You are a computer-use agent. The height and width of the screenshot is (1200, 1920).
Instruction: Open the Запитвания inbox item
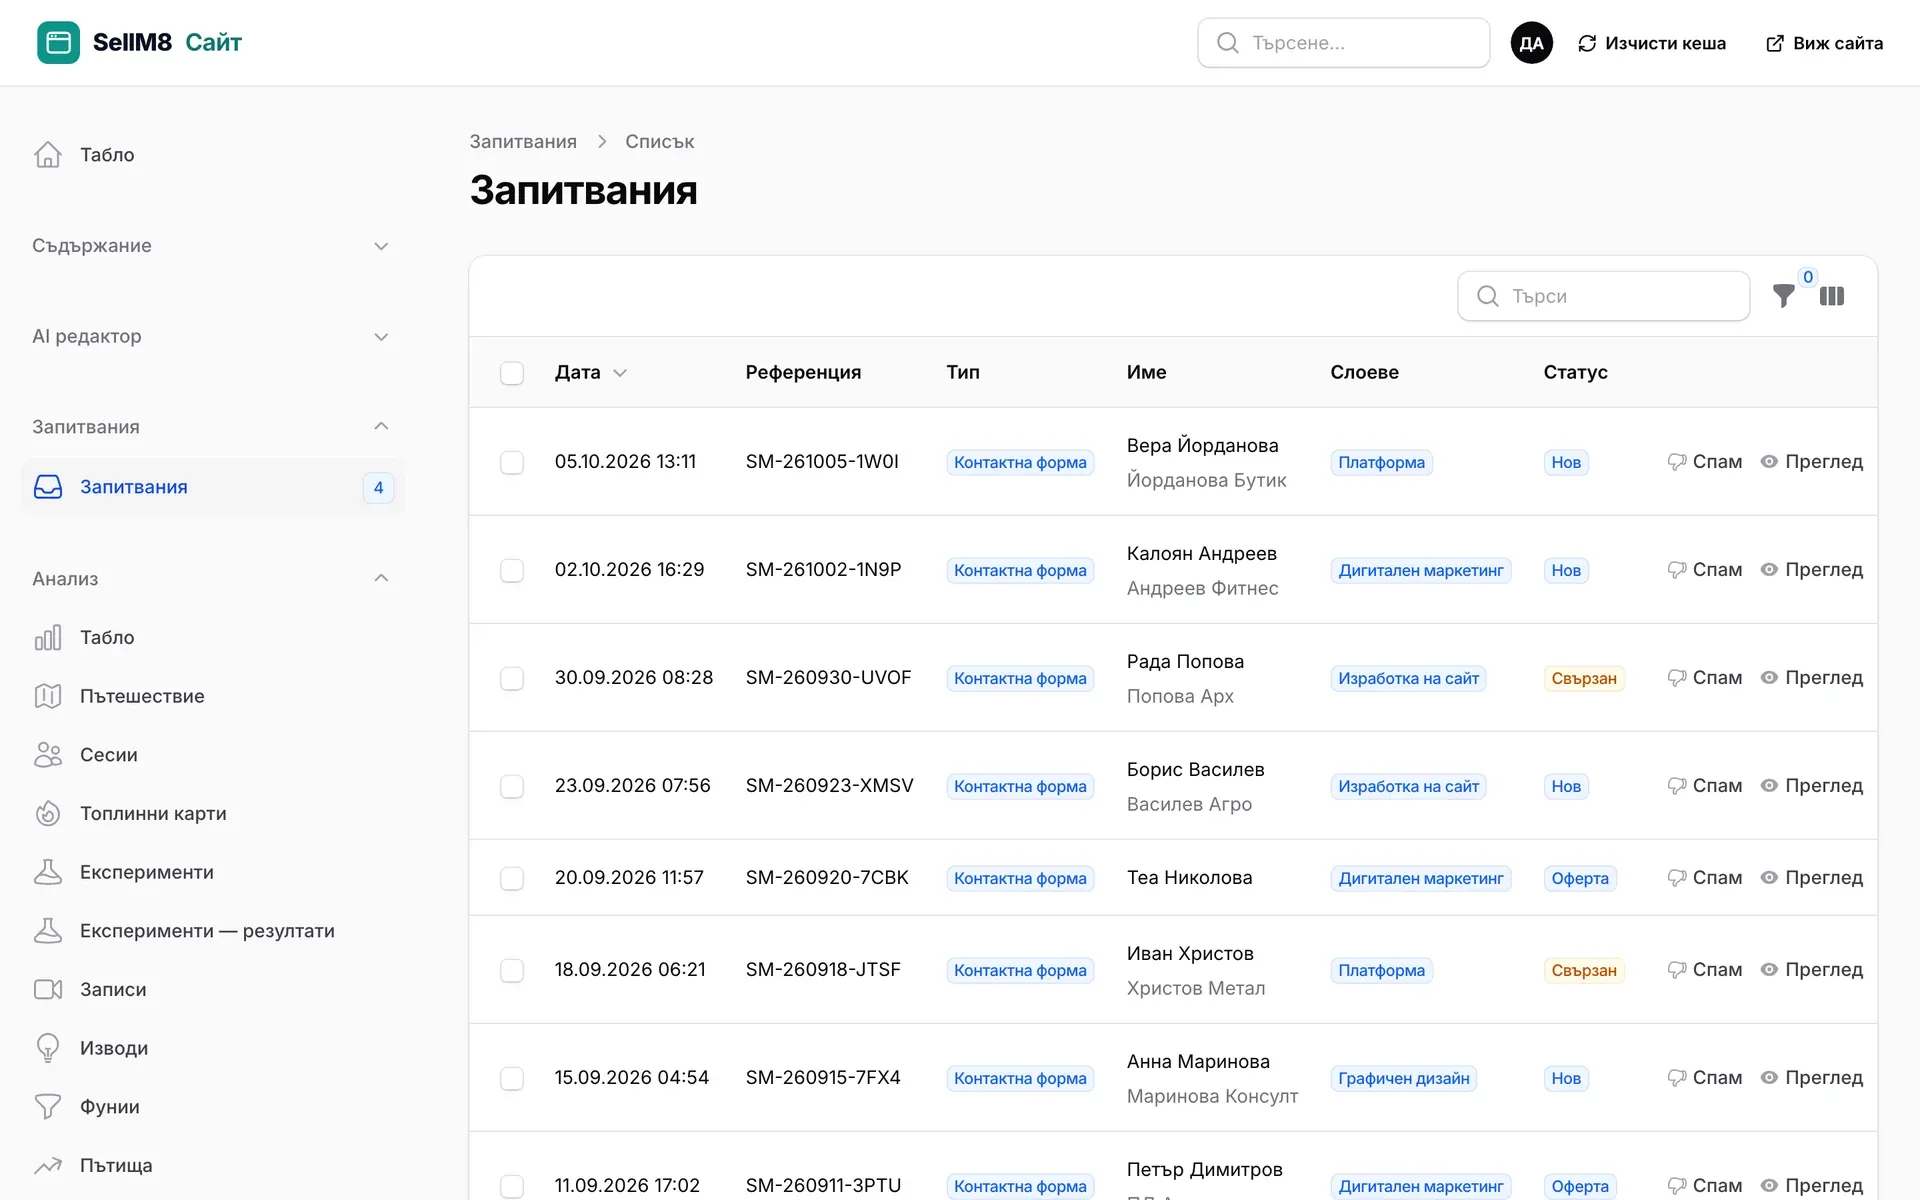click(x=211, y=487)
